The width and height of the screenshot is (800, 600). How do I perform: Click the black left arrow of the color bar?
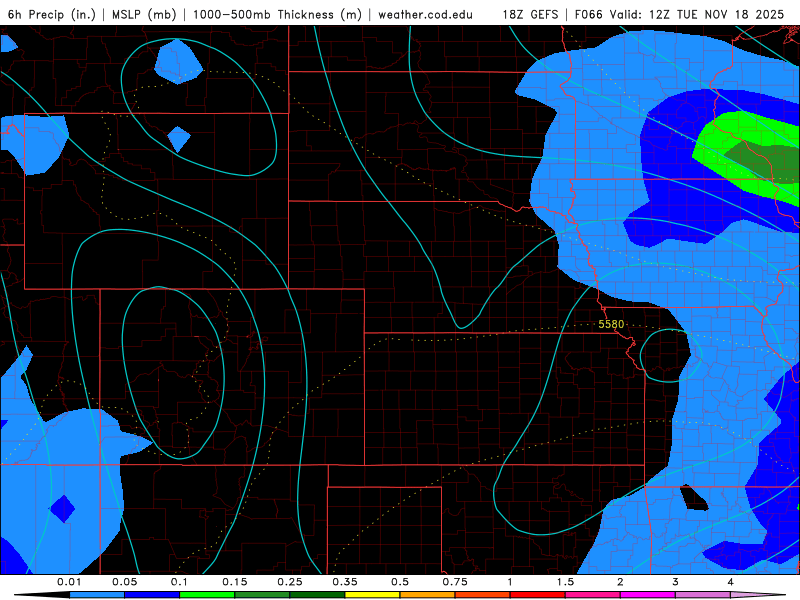[42, 595]
